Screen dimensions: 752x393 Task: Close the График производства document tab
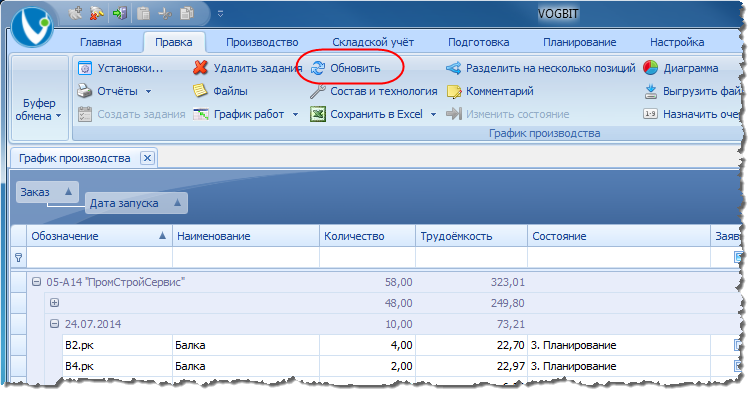pos(148,158)
